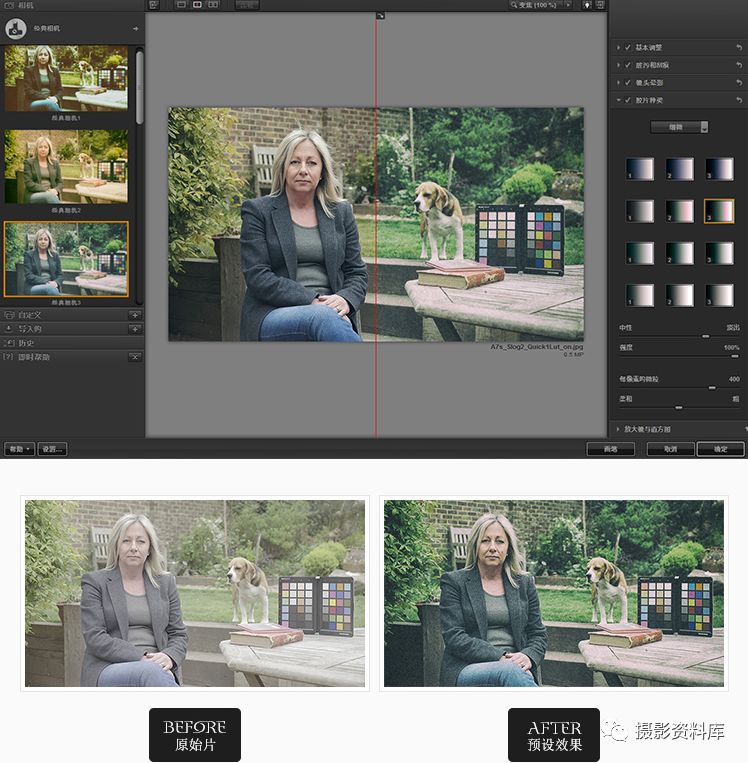The width and height of the screenshot is (748, 763).
Task: Click the plus icon on the 自定义 row
Action: (x=135, y=315)
